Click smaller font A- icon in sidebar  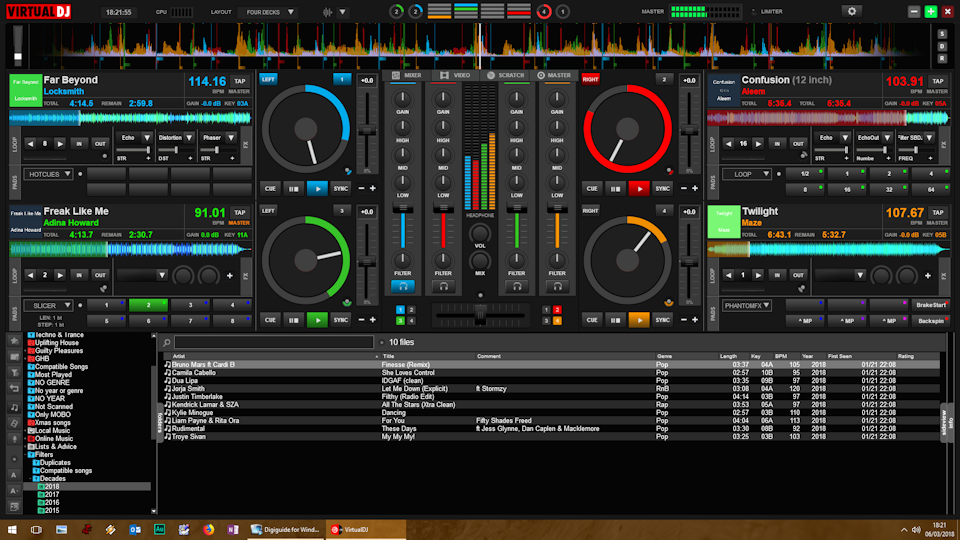coord(14,490)
